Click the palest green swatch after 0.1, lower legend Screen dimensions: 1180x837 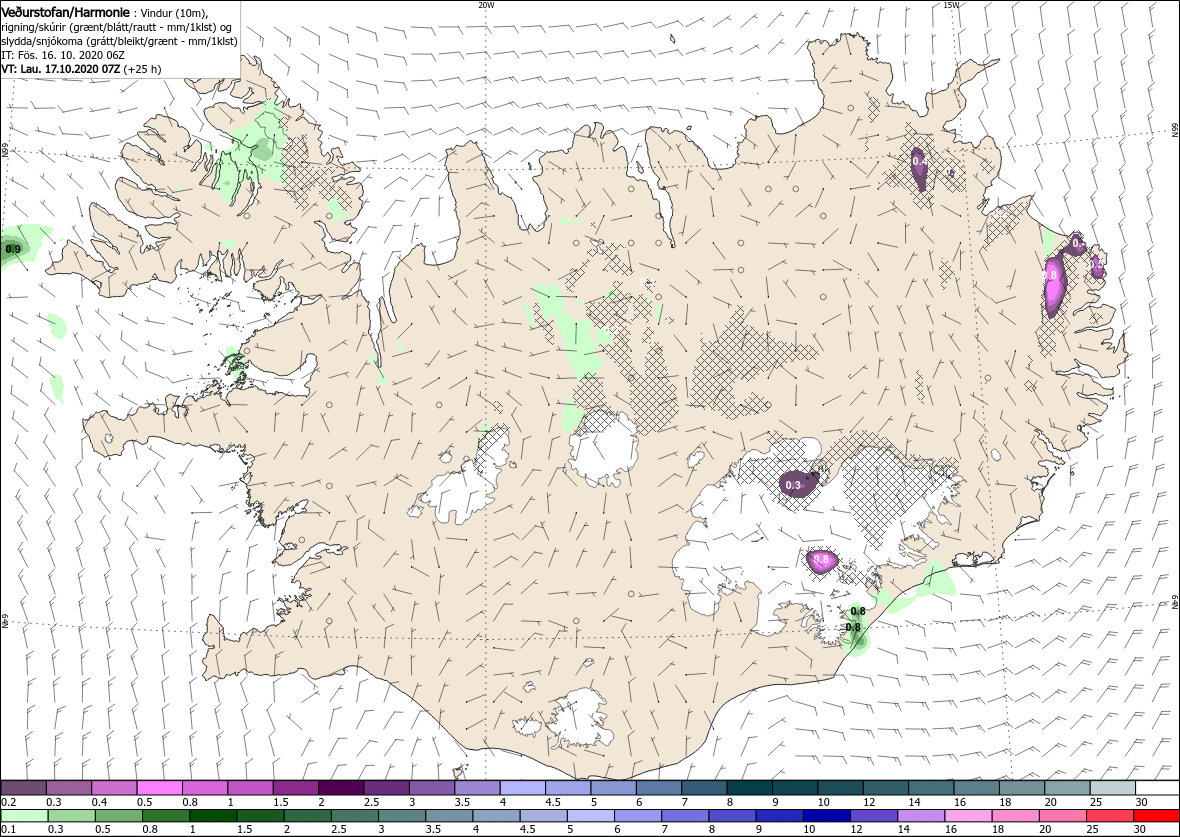pos(25,816)
